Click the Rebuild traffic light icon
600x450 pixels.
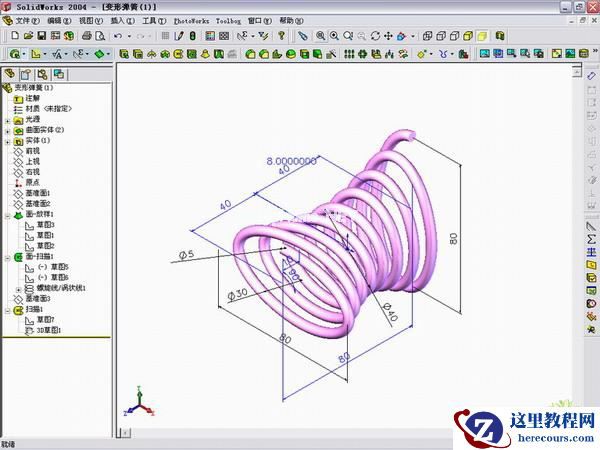click(192, 36)
